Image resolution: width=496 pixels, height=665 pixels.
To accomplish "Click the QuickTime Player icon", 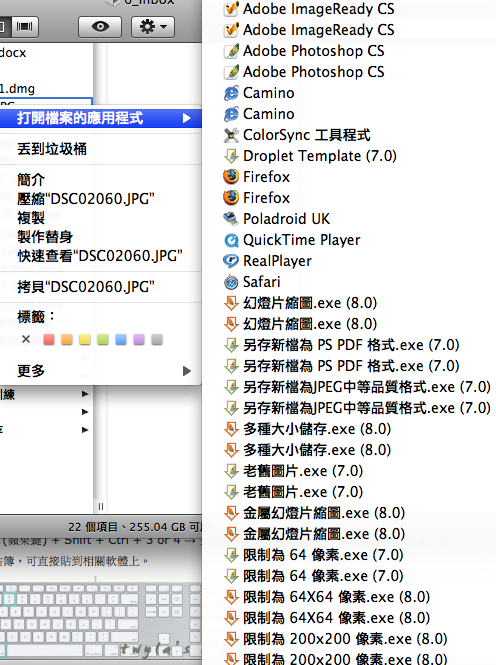I will click(x=231, y=240).
